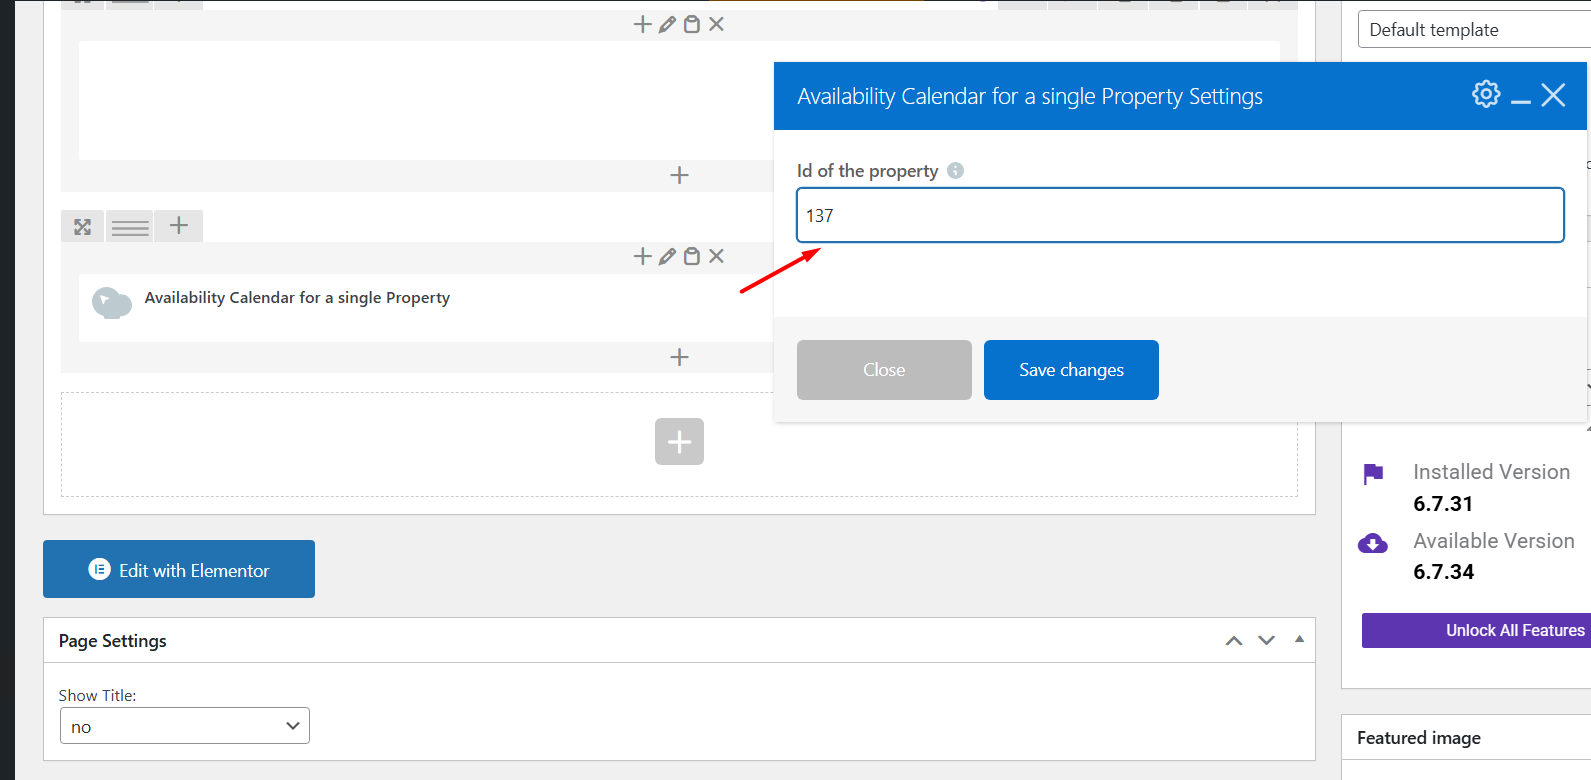Screen dimensions: 1591x780
Task: Move Page Settings panel down with the chevron
Action: pos(1266,641)
